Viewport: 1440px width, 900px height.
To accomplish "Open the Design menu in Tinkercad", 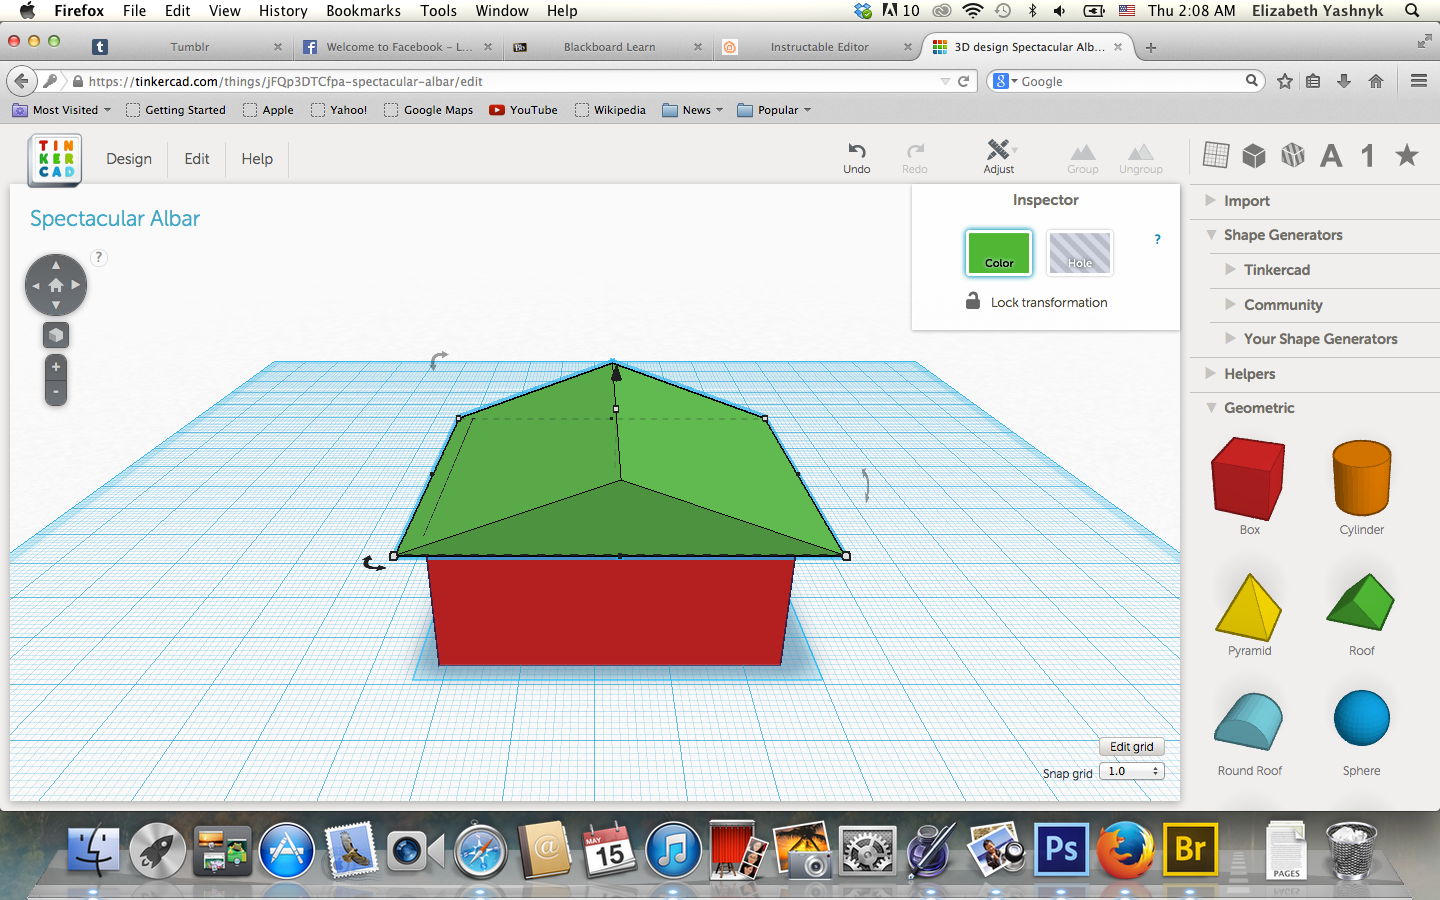I will point(128,158).
